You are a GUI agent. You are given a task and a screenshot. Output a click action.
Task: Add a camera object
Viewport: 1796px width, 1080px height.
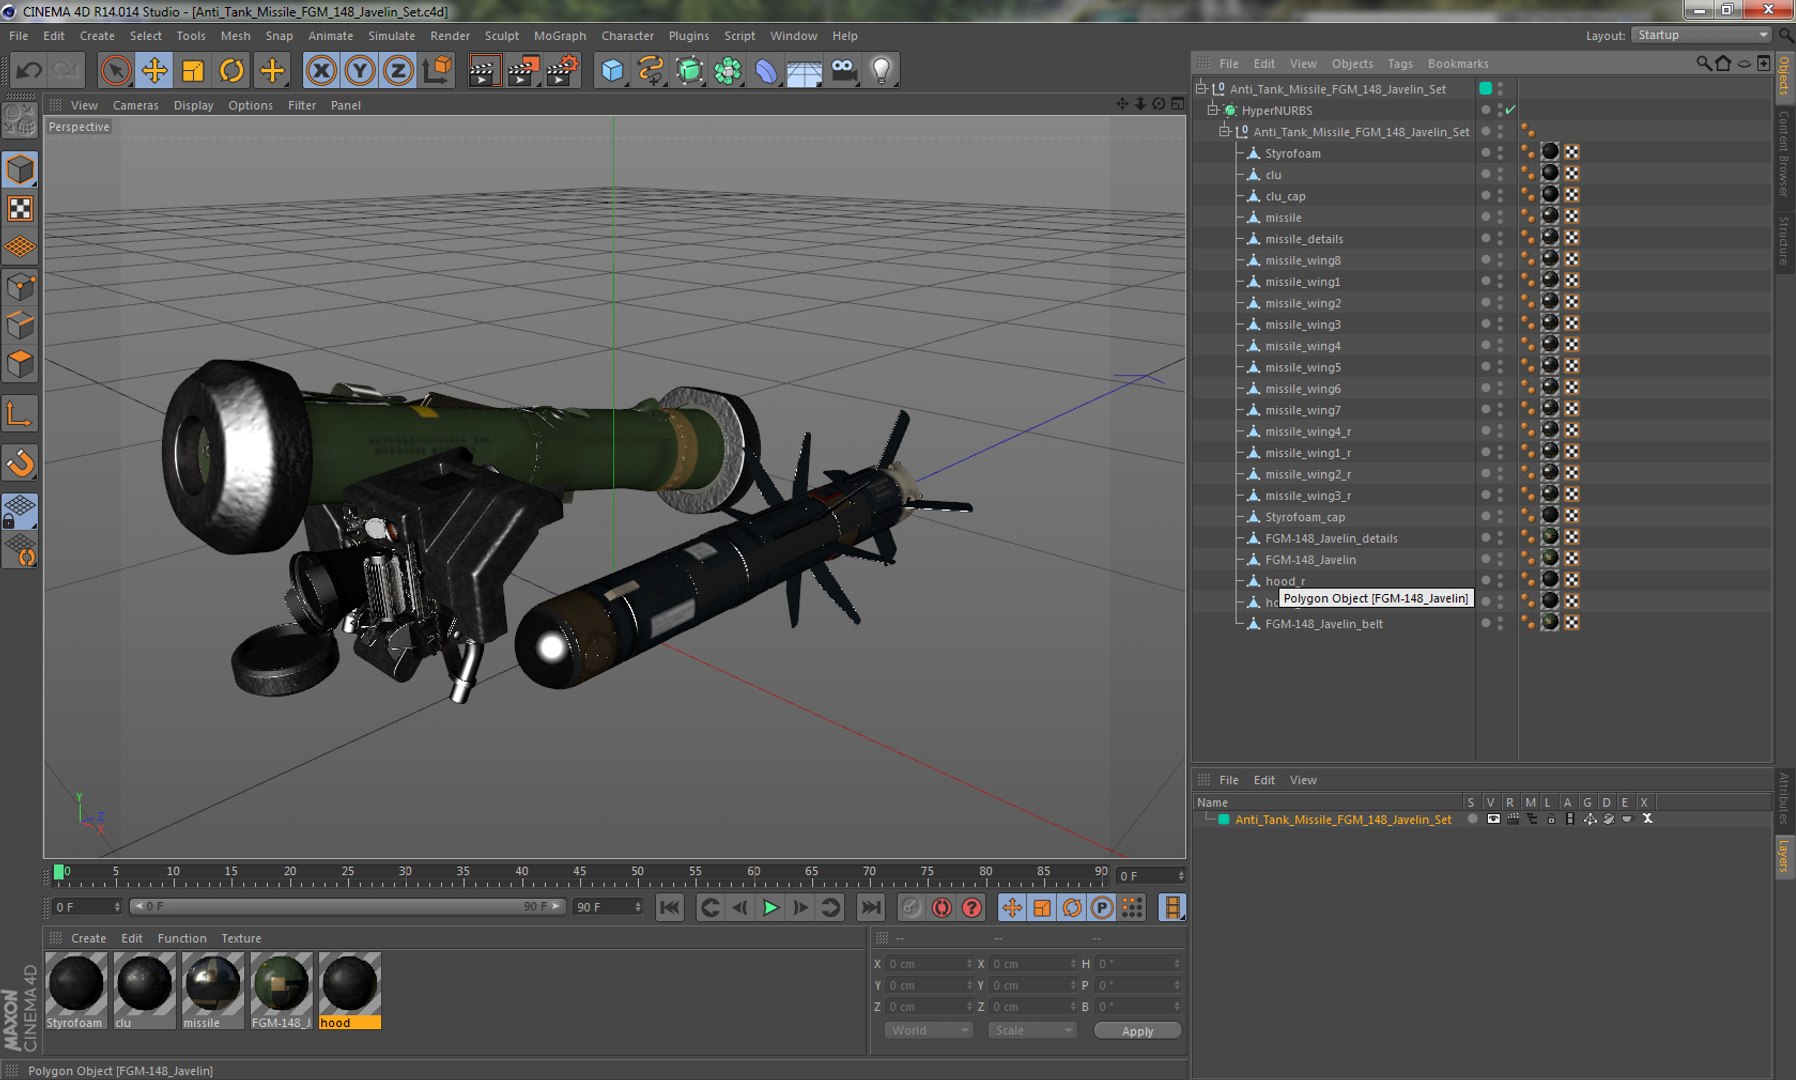coord(843,70)
